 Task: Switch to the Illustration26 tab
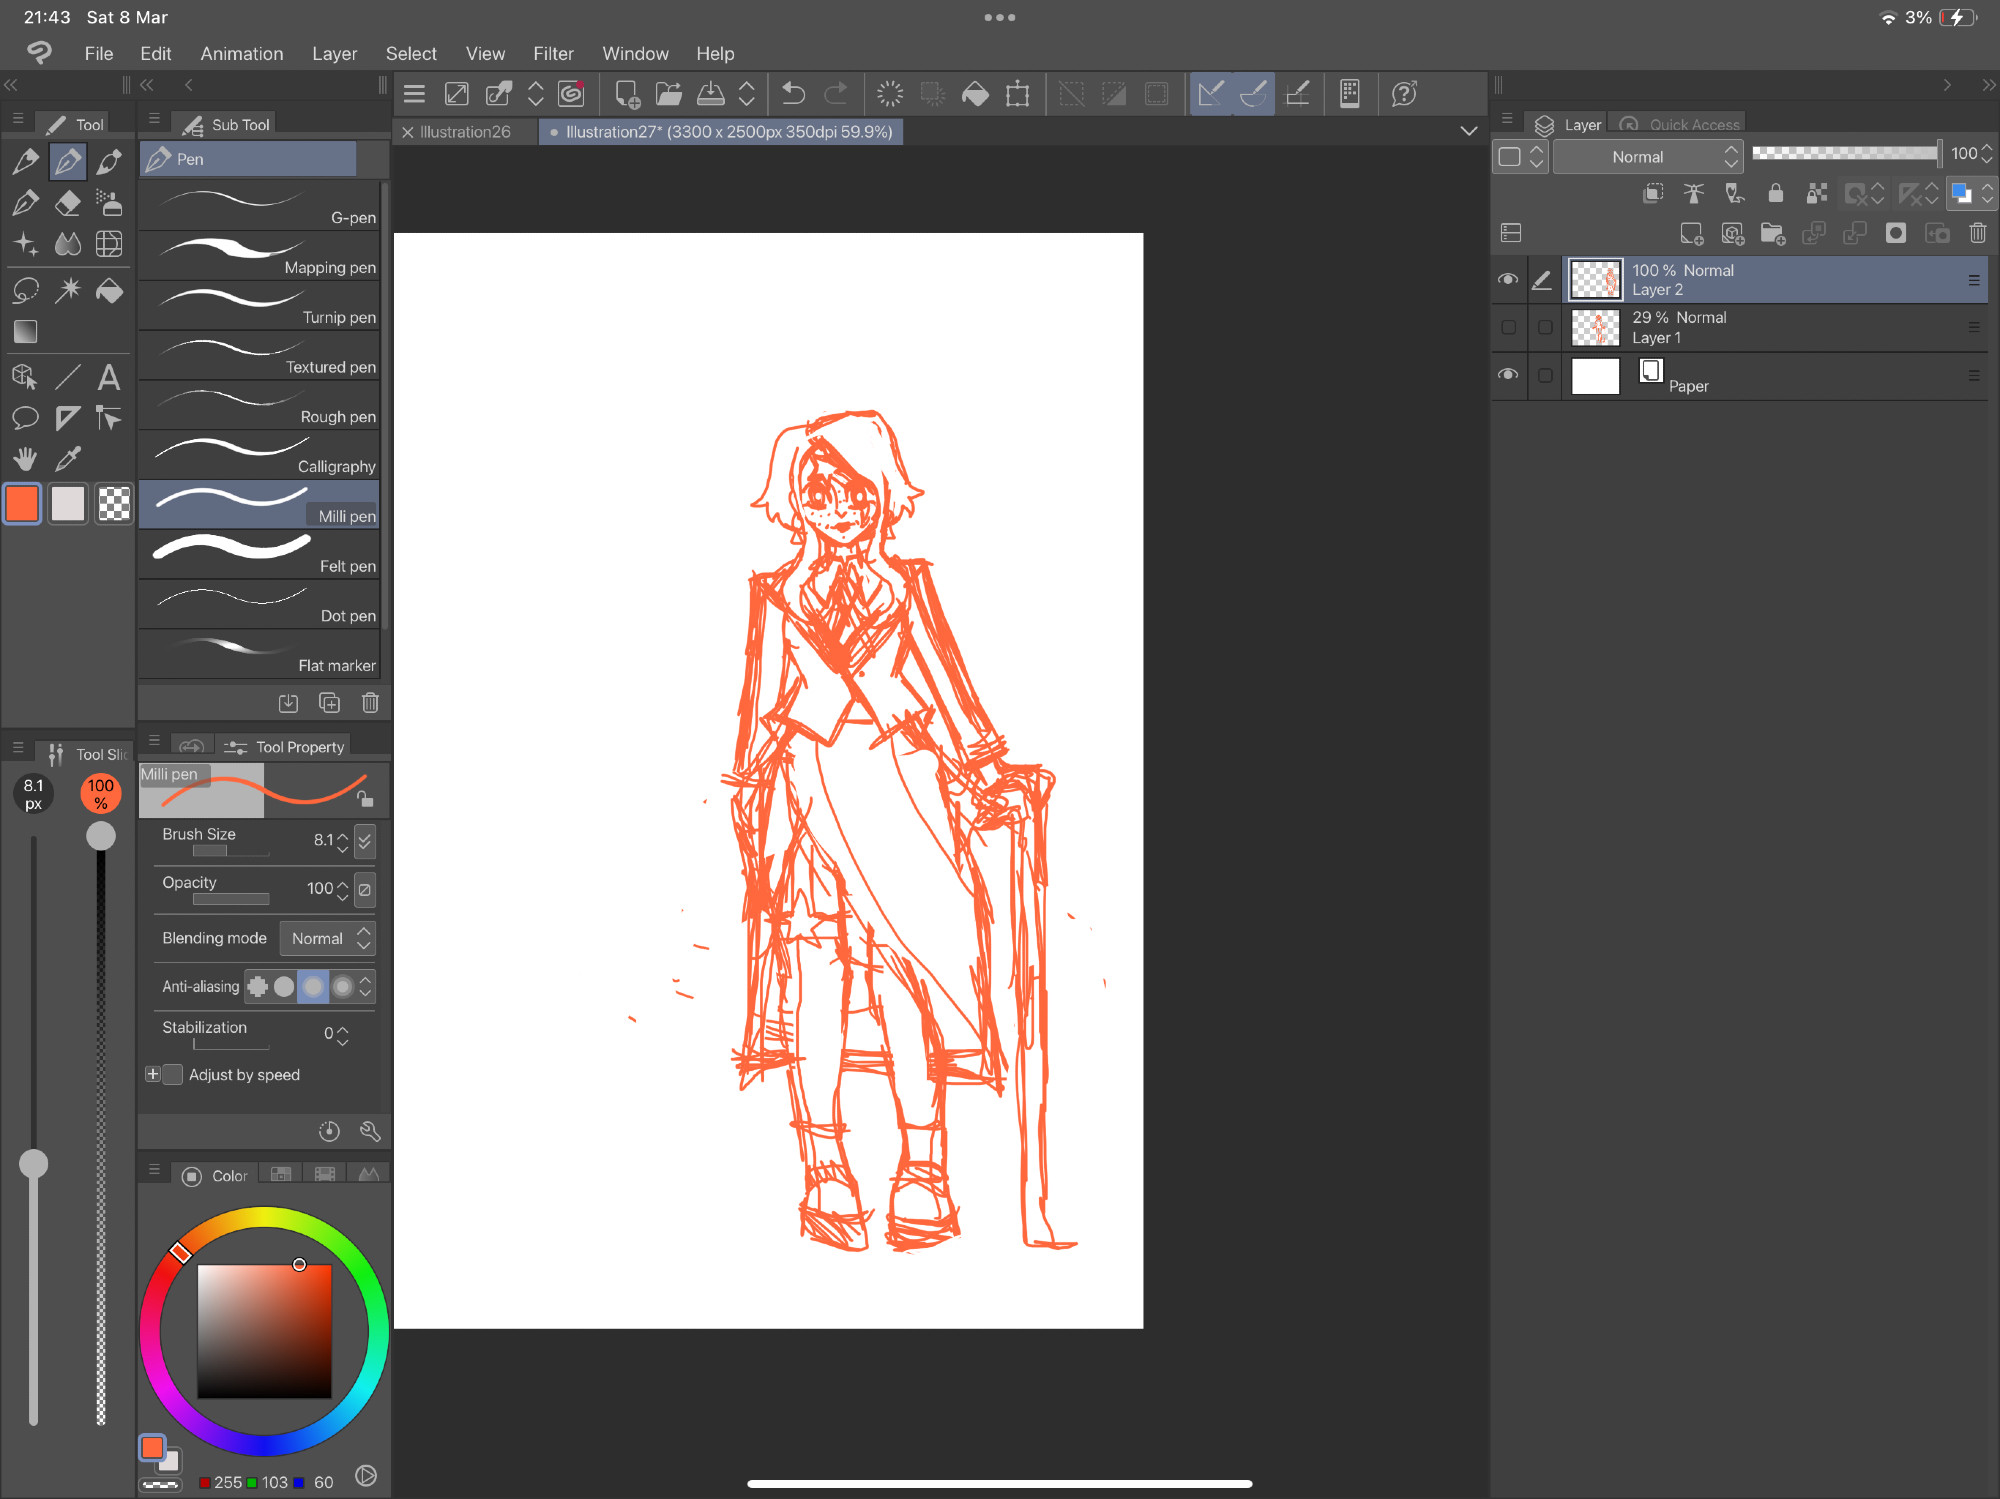pos(464,132)
